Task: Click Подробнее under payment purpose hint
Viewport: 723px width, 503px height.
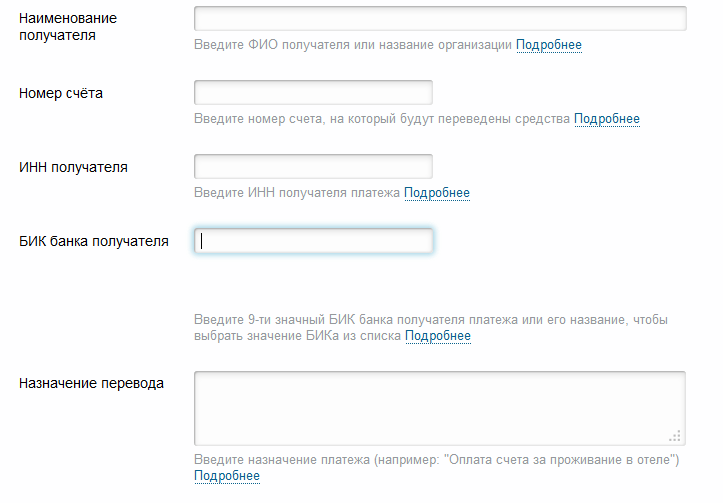Action: click(227, 476)
